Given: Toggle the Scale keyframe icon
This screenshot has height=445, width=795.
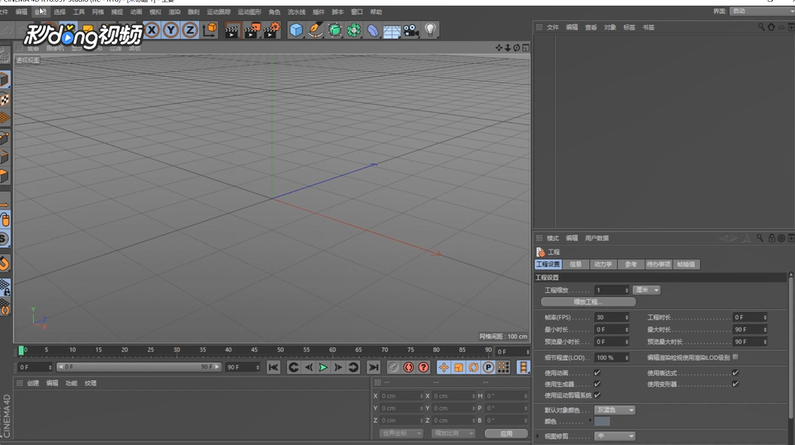Looking at the screenshot, I should coord(458,367).
